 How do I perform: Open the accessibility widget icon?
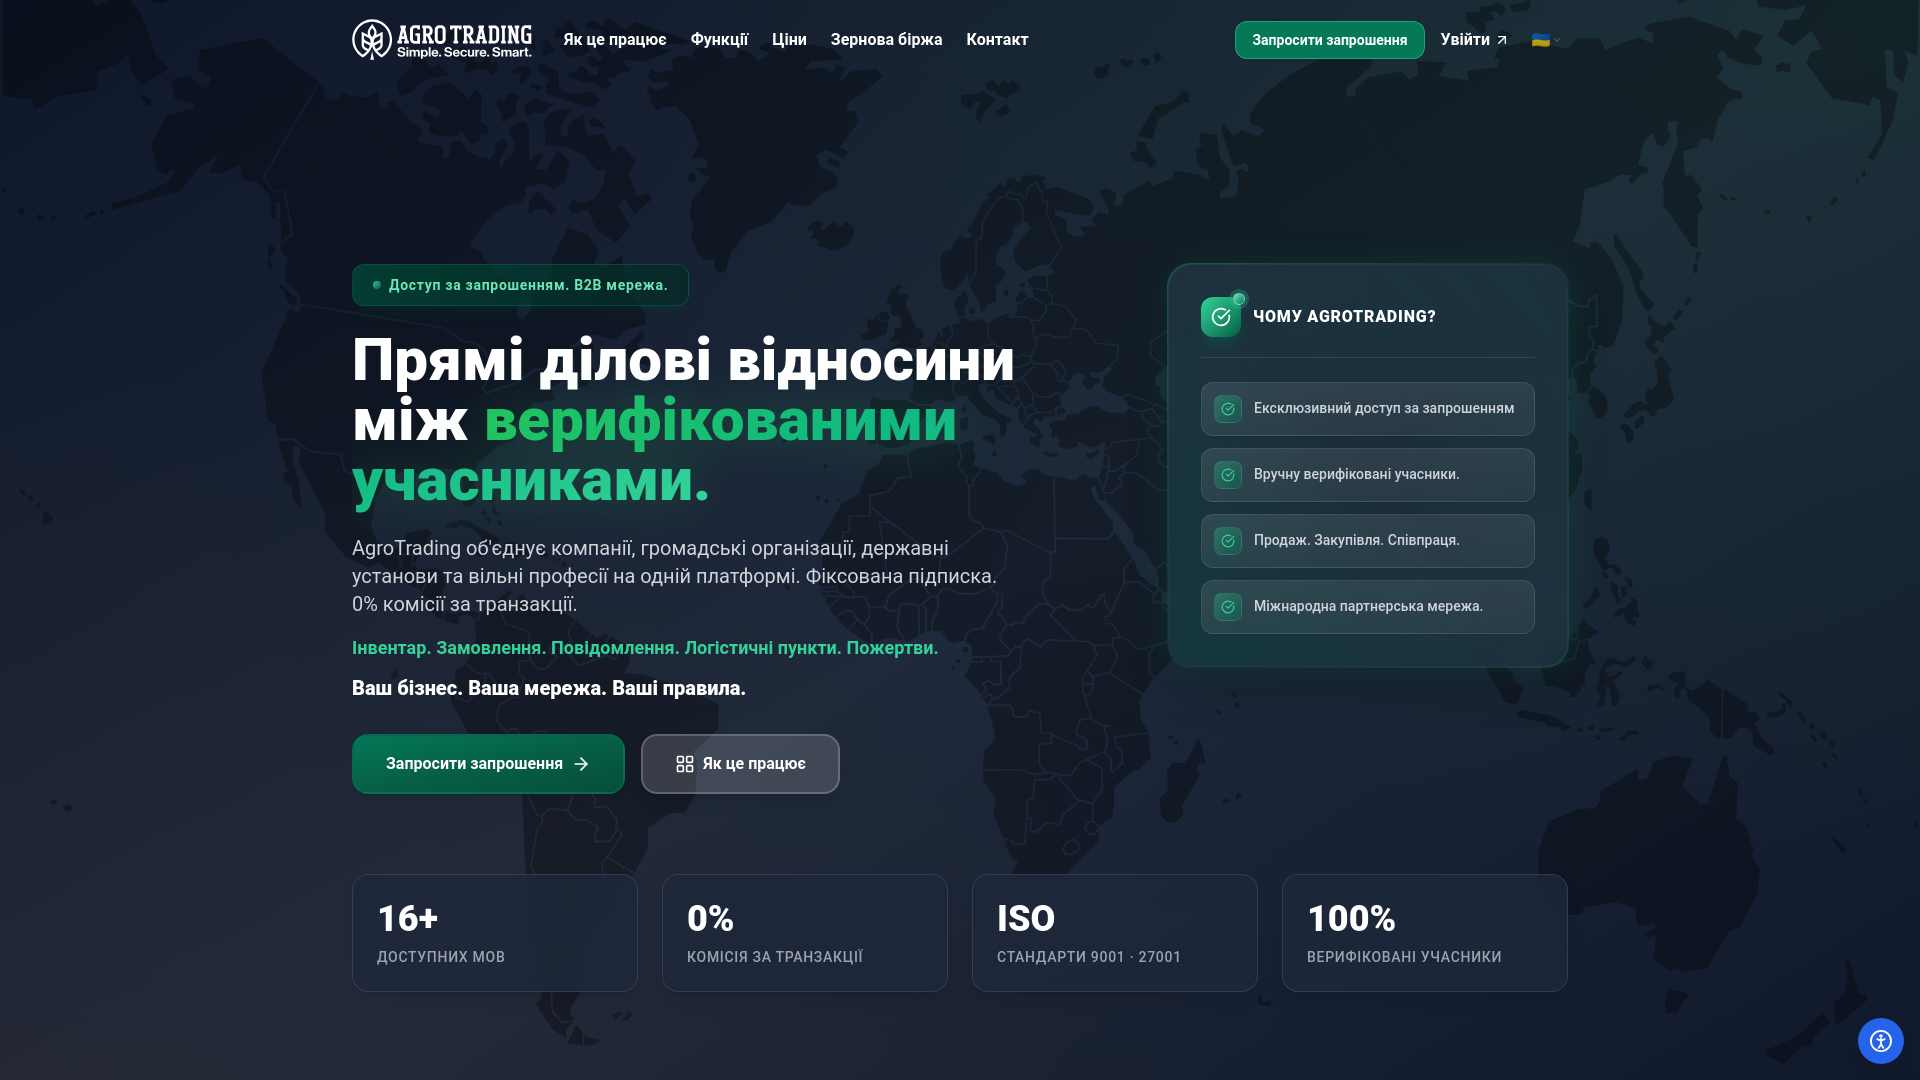[x=1881, y=1041]
